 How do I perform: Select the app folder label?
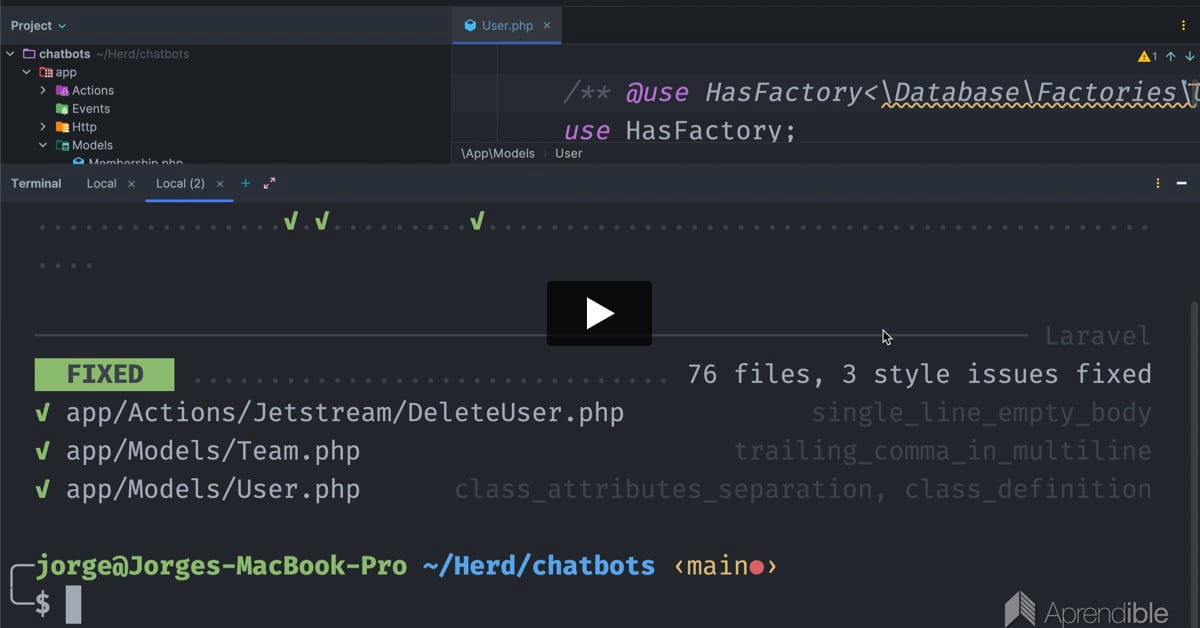tap(66, 72)
